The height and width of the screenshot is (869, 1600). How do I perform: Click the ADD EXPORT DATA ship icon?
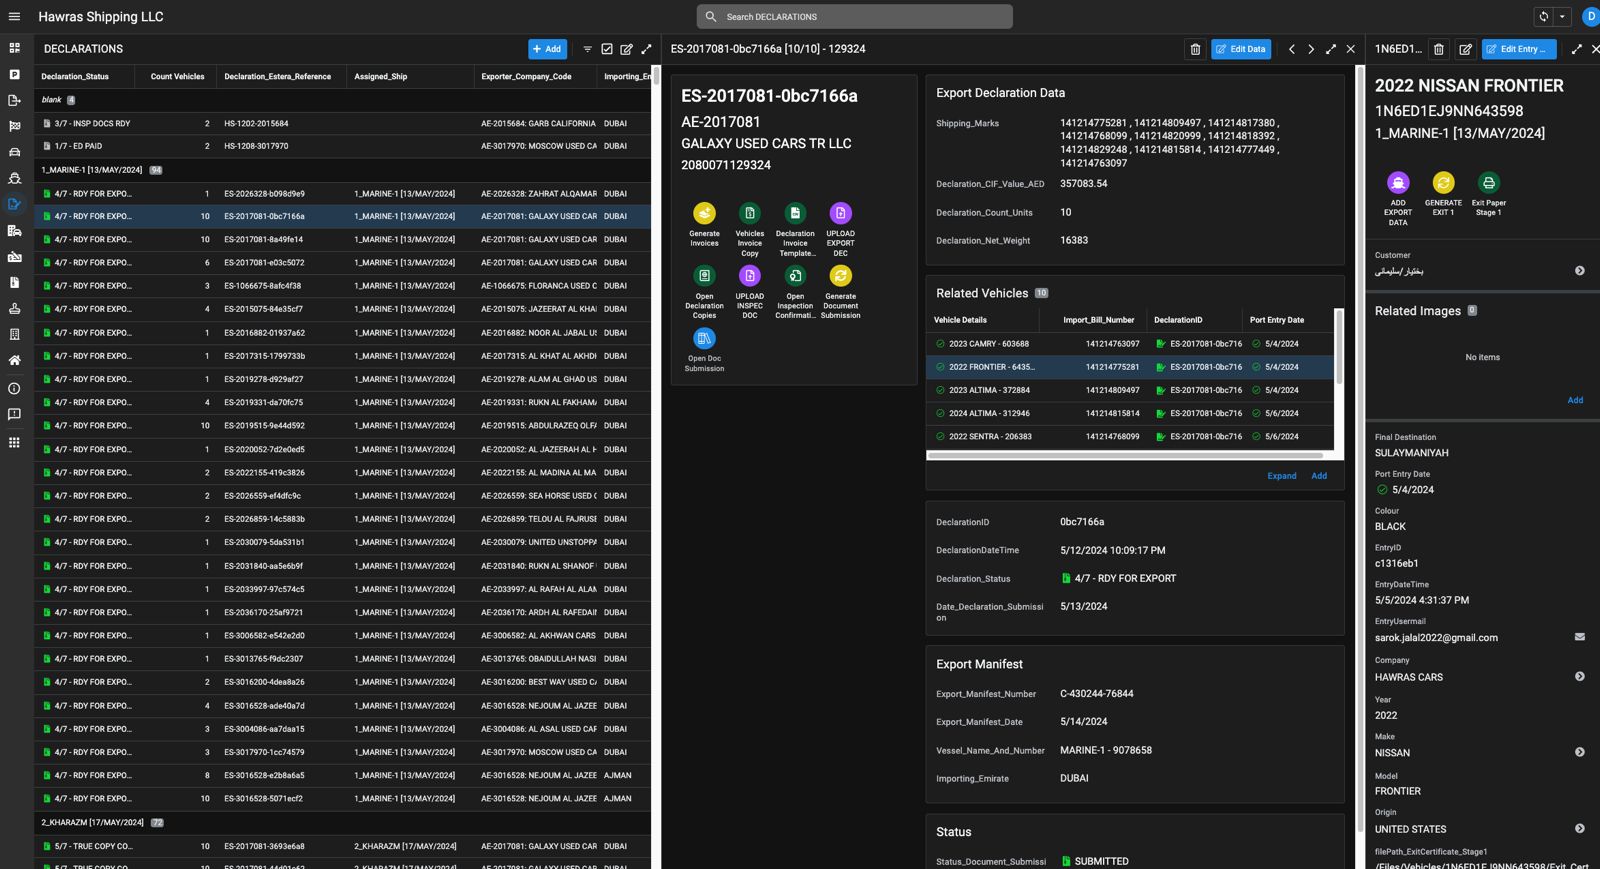pos(1398,182)
